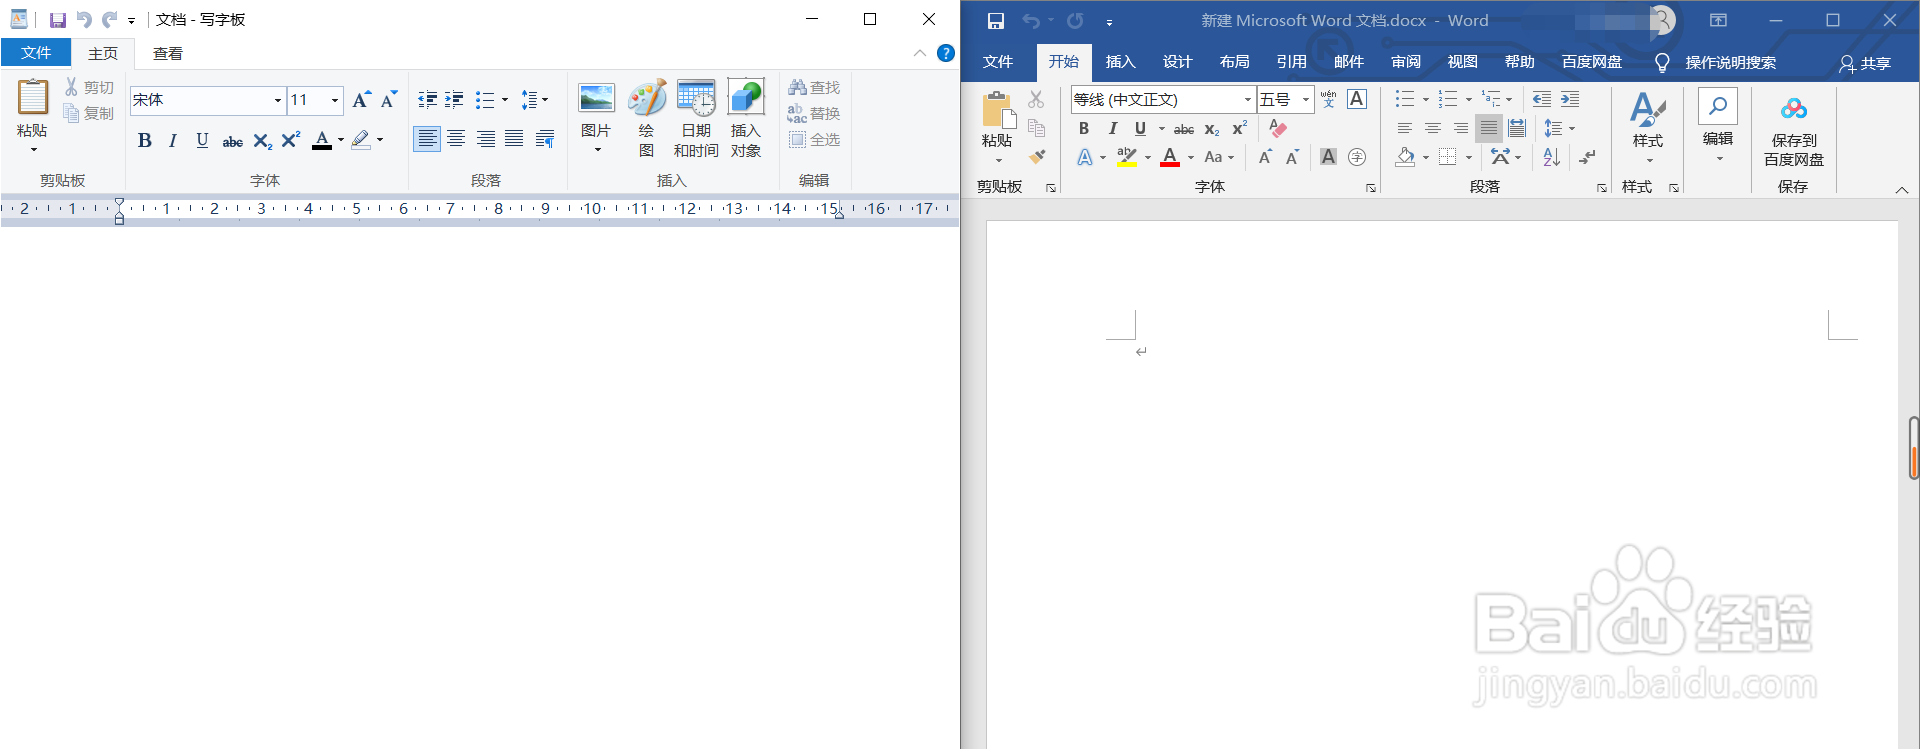Toggle underline in WordPad
This screenshot has width=1920, height=749.
(x=202, y=140)
